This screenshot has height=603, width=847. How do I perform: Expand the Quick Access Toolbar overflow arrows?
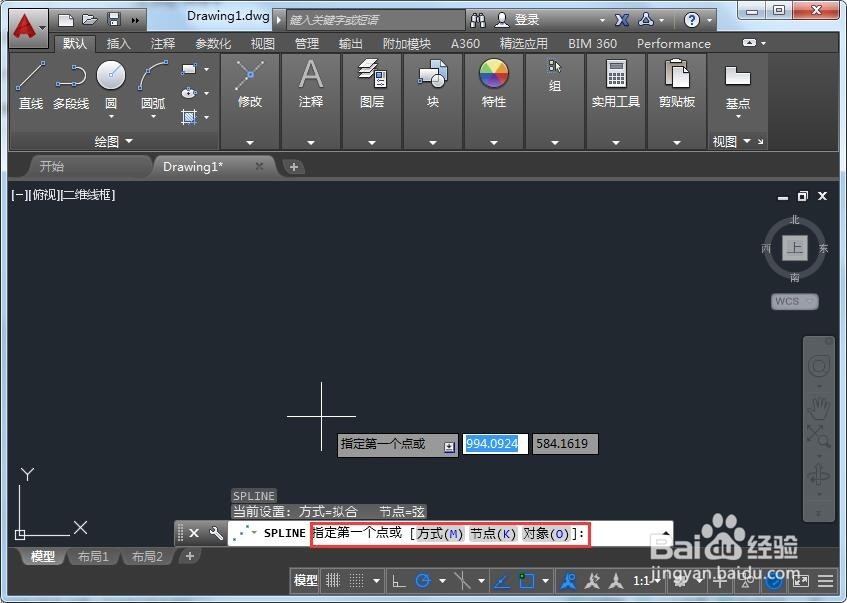pos(135,21)
